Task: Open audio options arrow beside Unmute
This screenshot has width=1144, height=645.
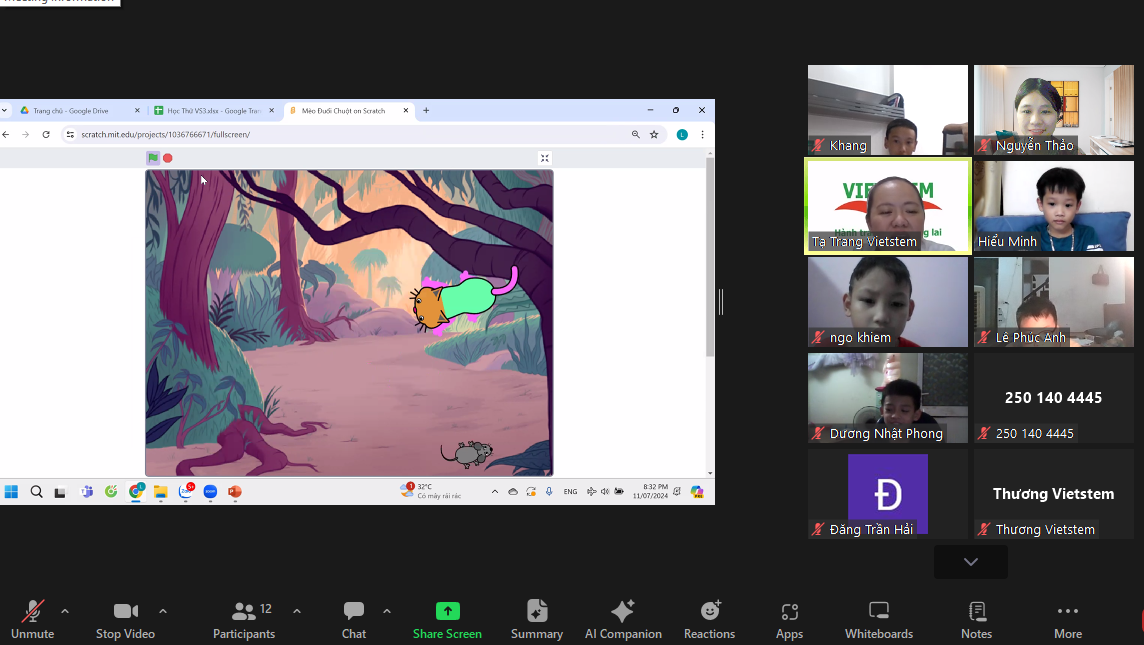Action: click(x=65, y=611)
